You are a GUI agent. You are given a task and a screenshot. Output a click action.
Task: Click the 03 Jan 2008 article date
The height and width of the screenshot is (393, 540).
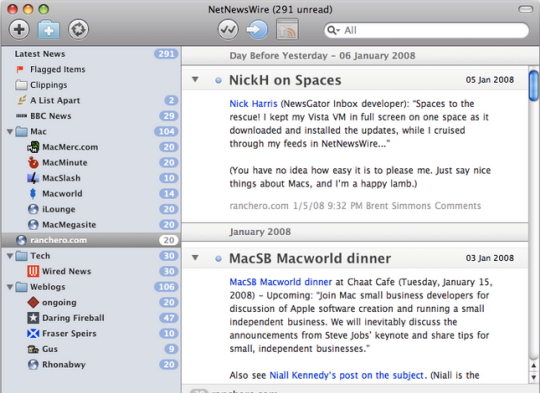(490, 258)
